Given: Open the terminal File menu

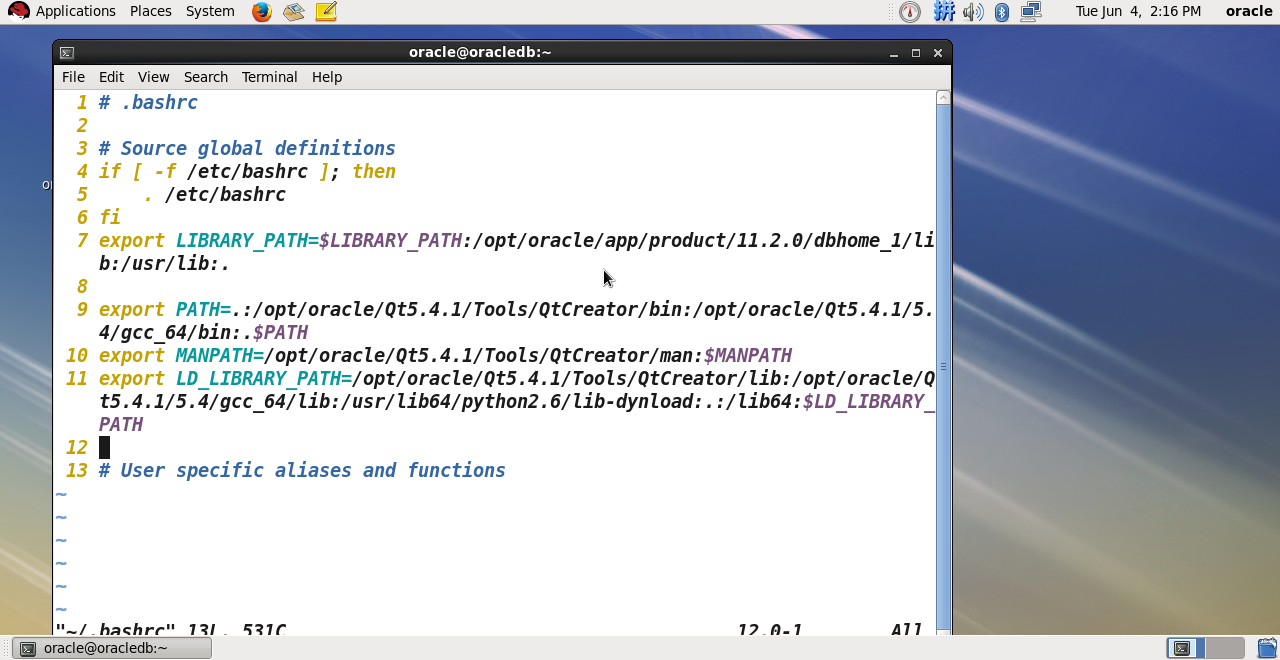Looking at the screenshot, I should (73, 77).
